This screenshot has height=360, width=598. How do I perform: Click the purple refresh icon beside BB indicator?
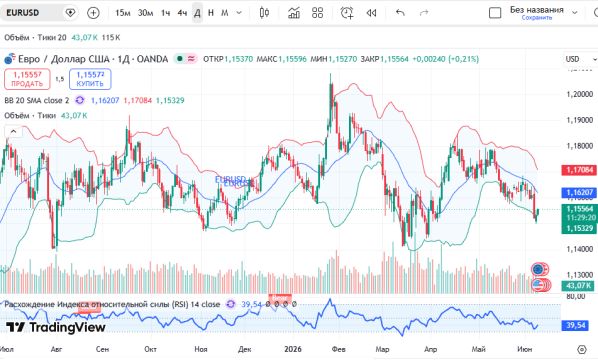pyautogui.click(x=80, y=100)
